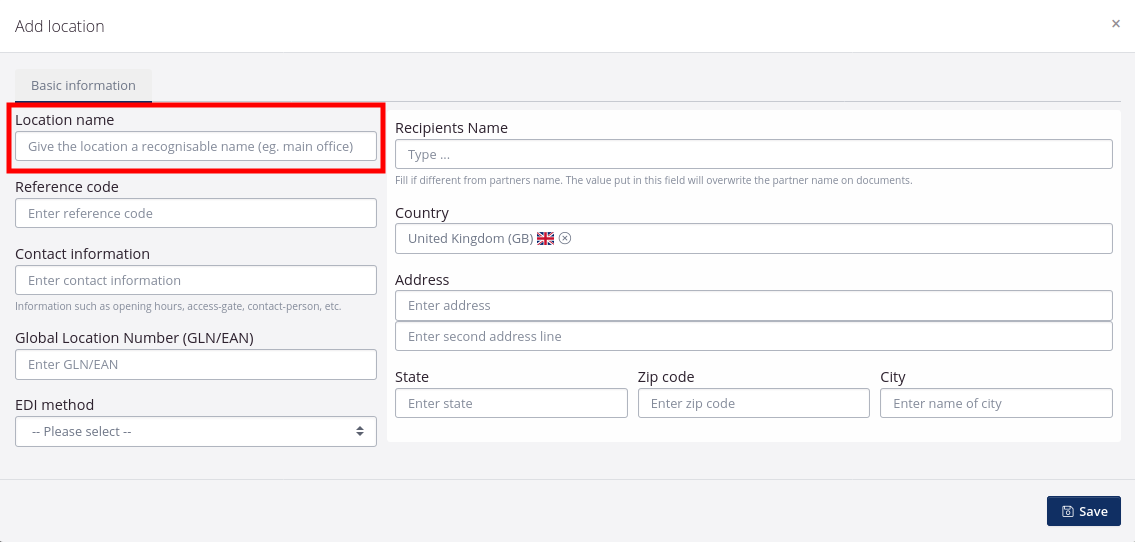Viewport: 1135px width, 542px height.
Task: Click the GLN/EAN input box
Action: pyautogui.click(x=195, y=365)
